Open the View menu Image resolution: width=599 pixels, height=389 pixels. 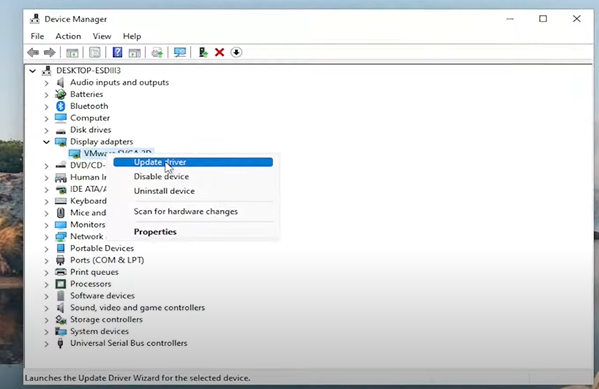(x=102, y=36)
